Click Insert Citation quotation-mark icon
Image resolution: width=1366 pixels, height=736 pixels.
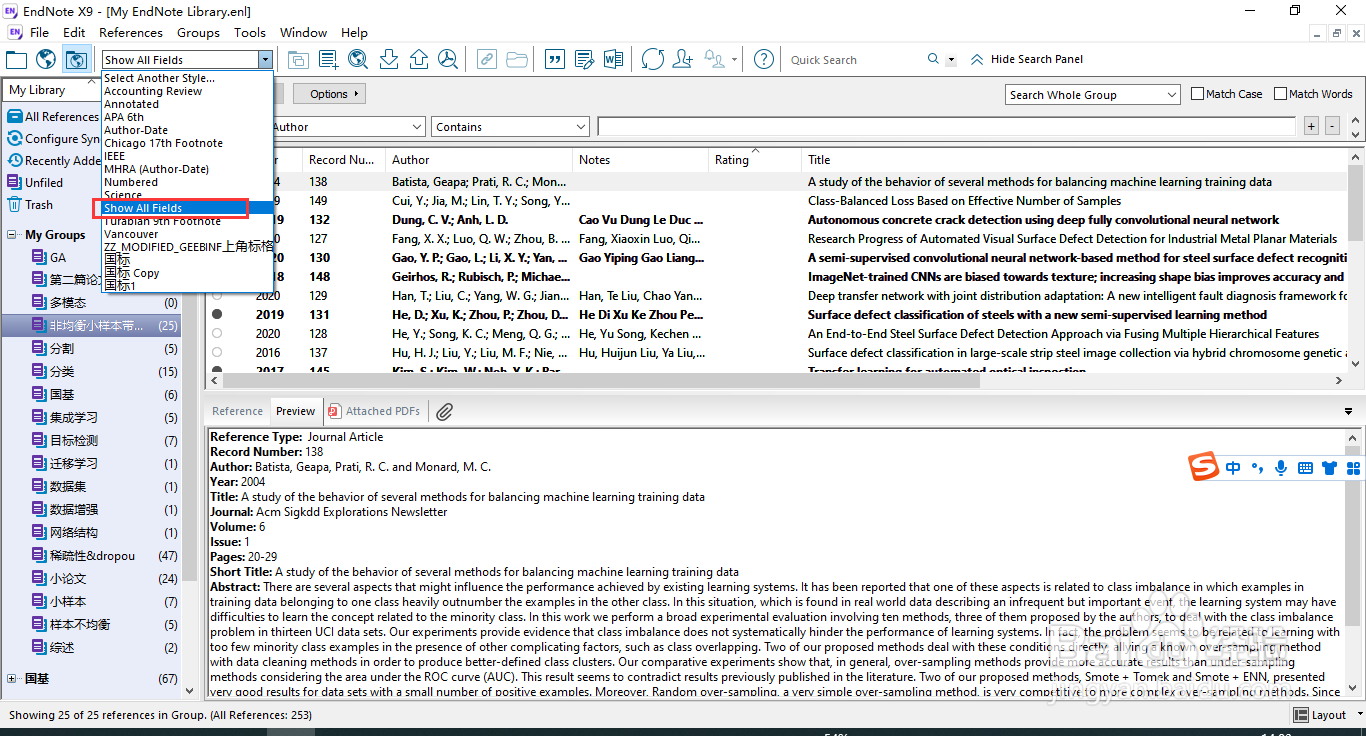click(554, 59)
